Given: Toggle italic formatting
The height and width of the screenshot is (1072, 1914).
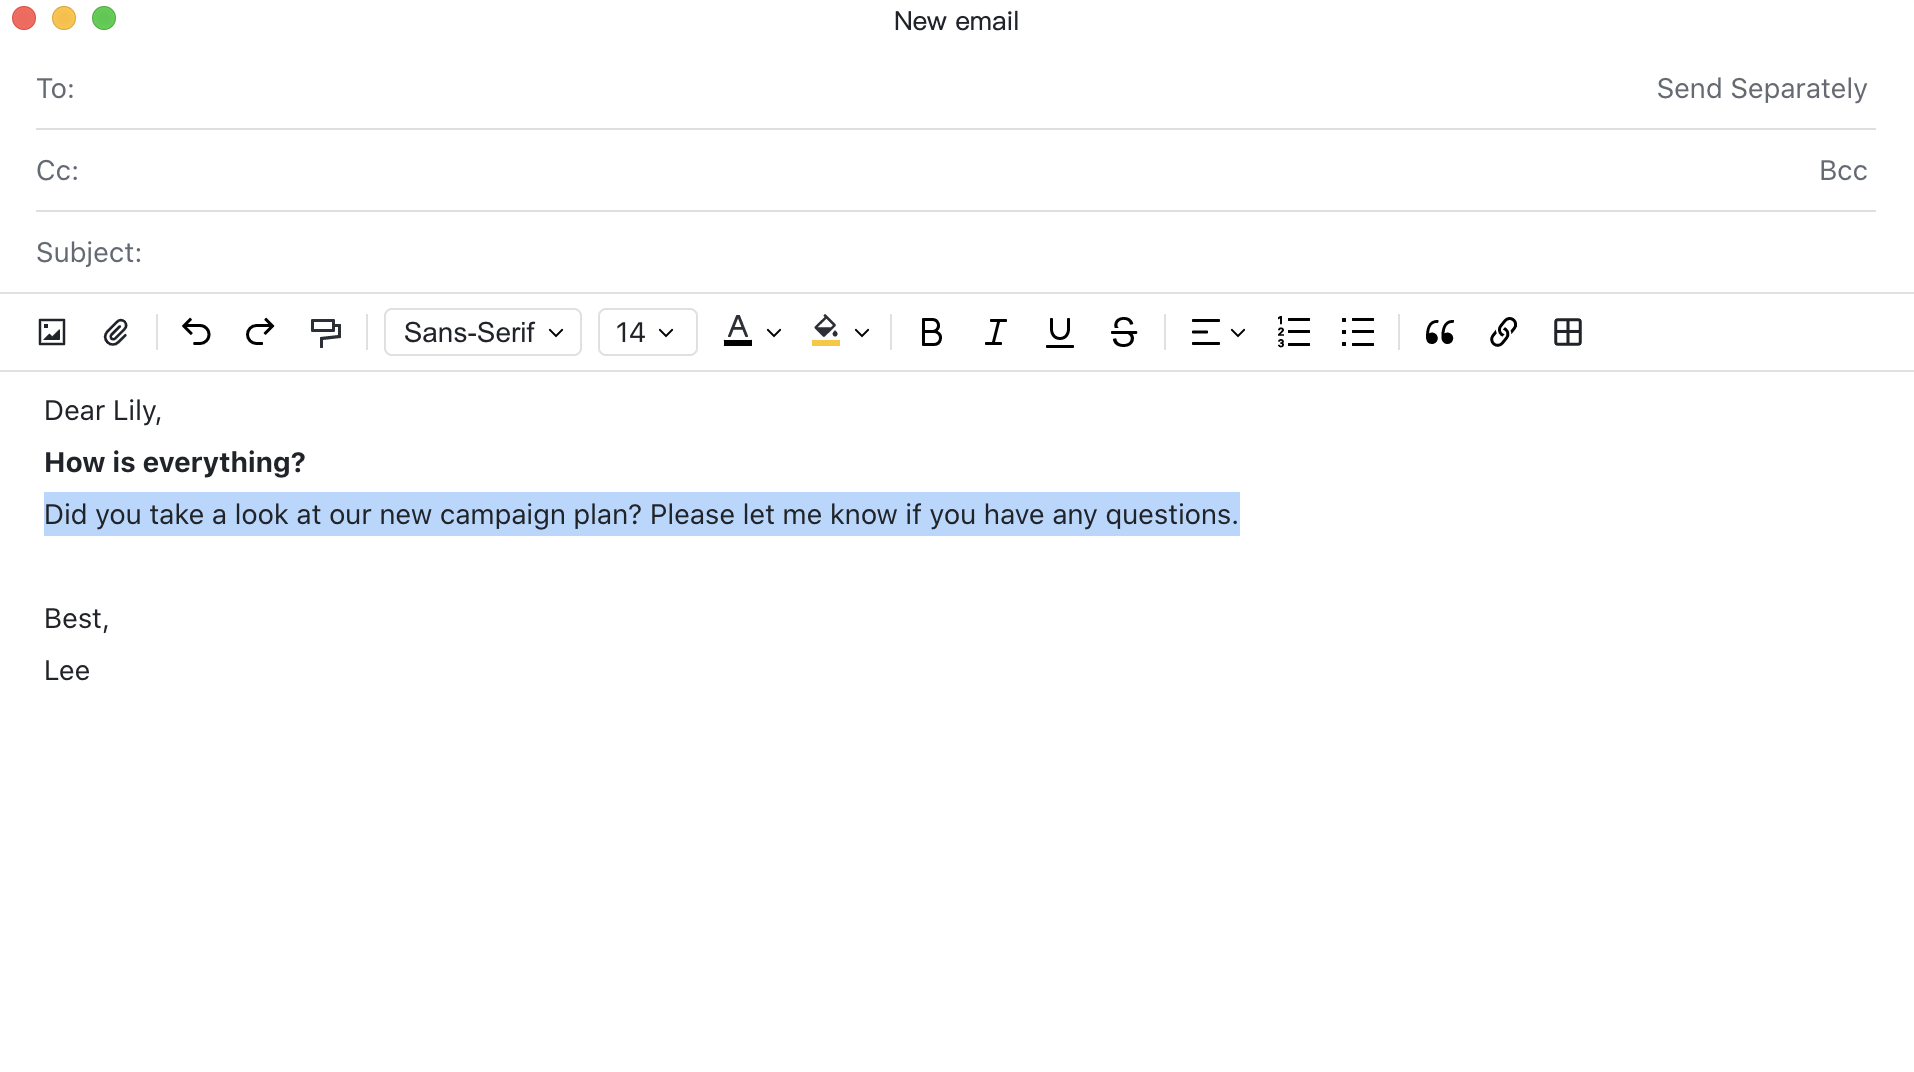Looking at the screenshot, I should (x=995, y=332).
